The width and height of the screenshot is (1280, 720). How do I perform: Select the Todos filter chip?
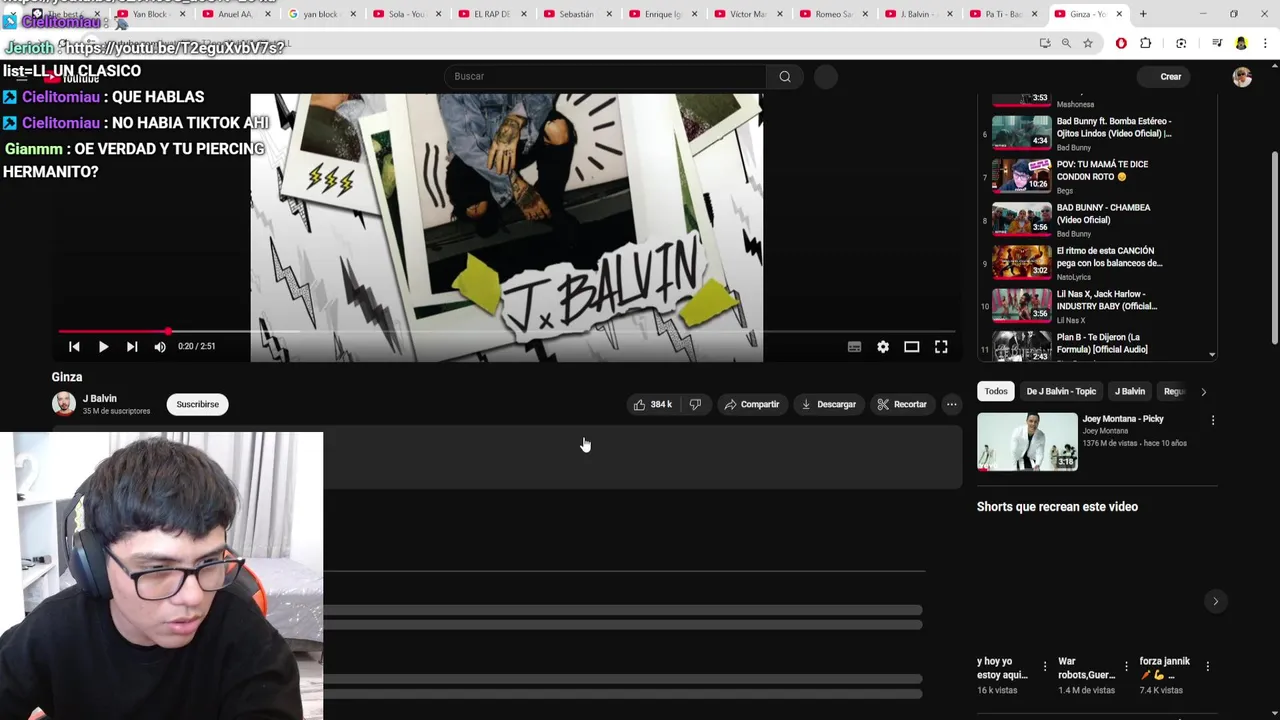coord(996,391)
